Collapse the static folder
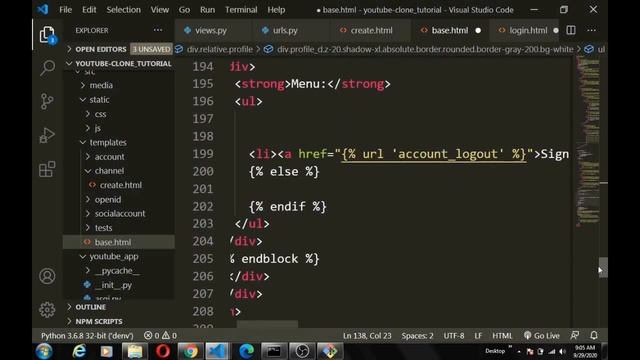 99,100
